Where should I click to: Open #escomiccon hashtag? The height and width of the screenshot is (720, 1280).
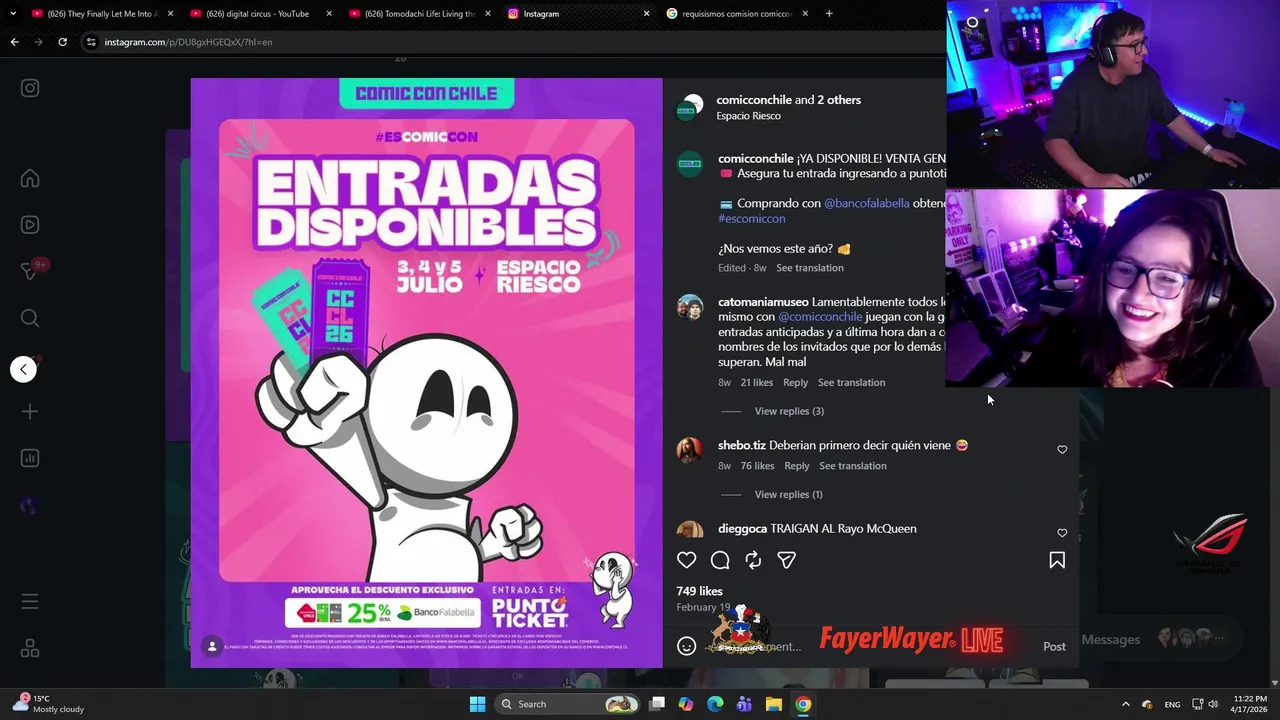point(751,218)
